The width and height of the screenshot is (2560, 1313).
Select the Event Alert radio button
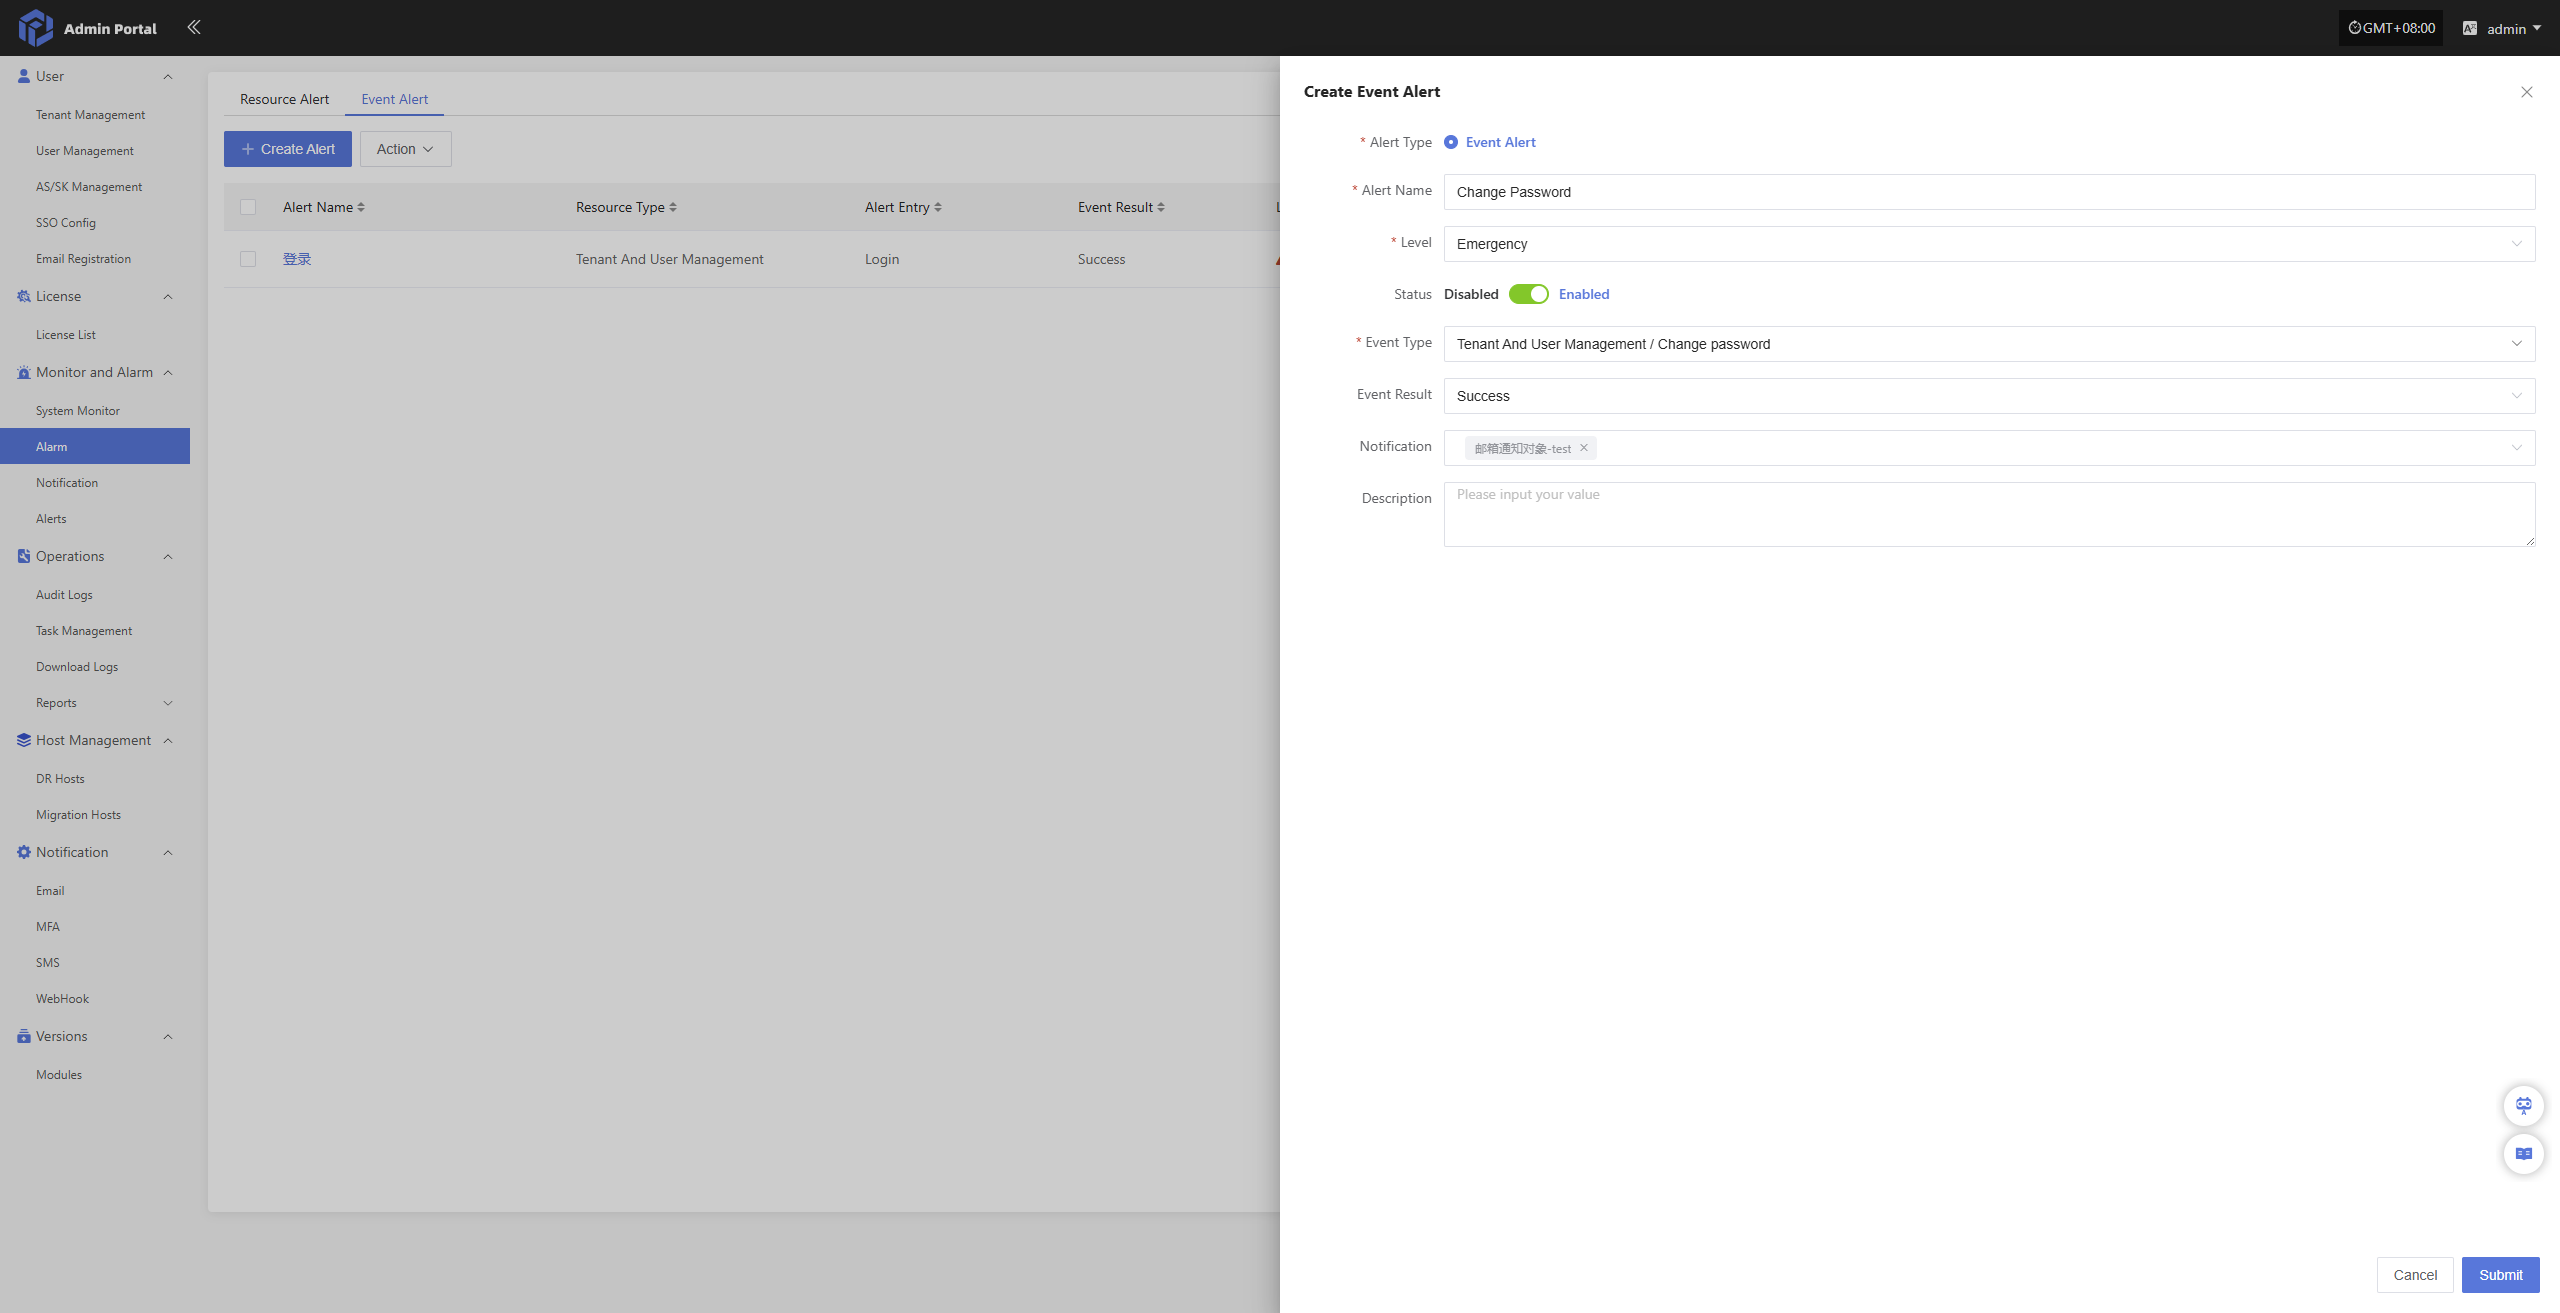[x=1451, y=142]
